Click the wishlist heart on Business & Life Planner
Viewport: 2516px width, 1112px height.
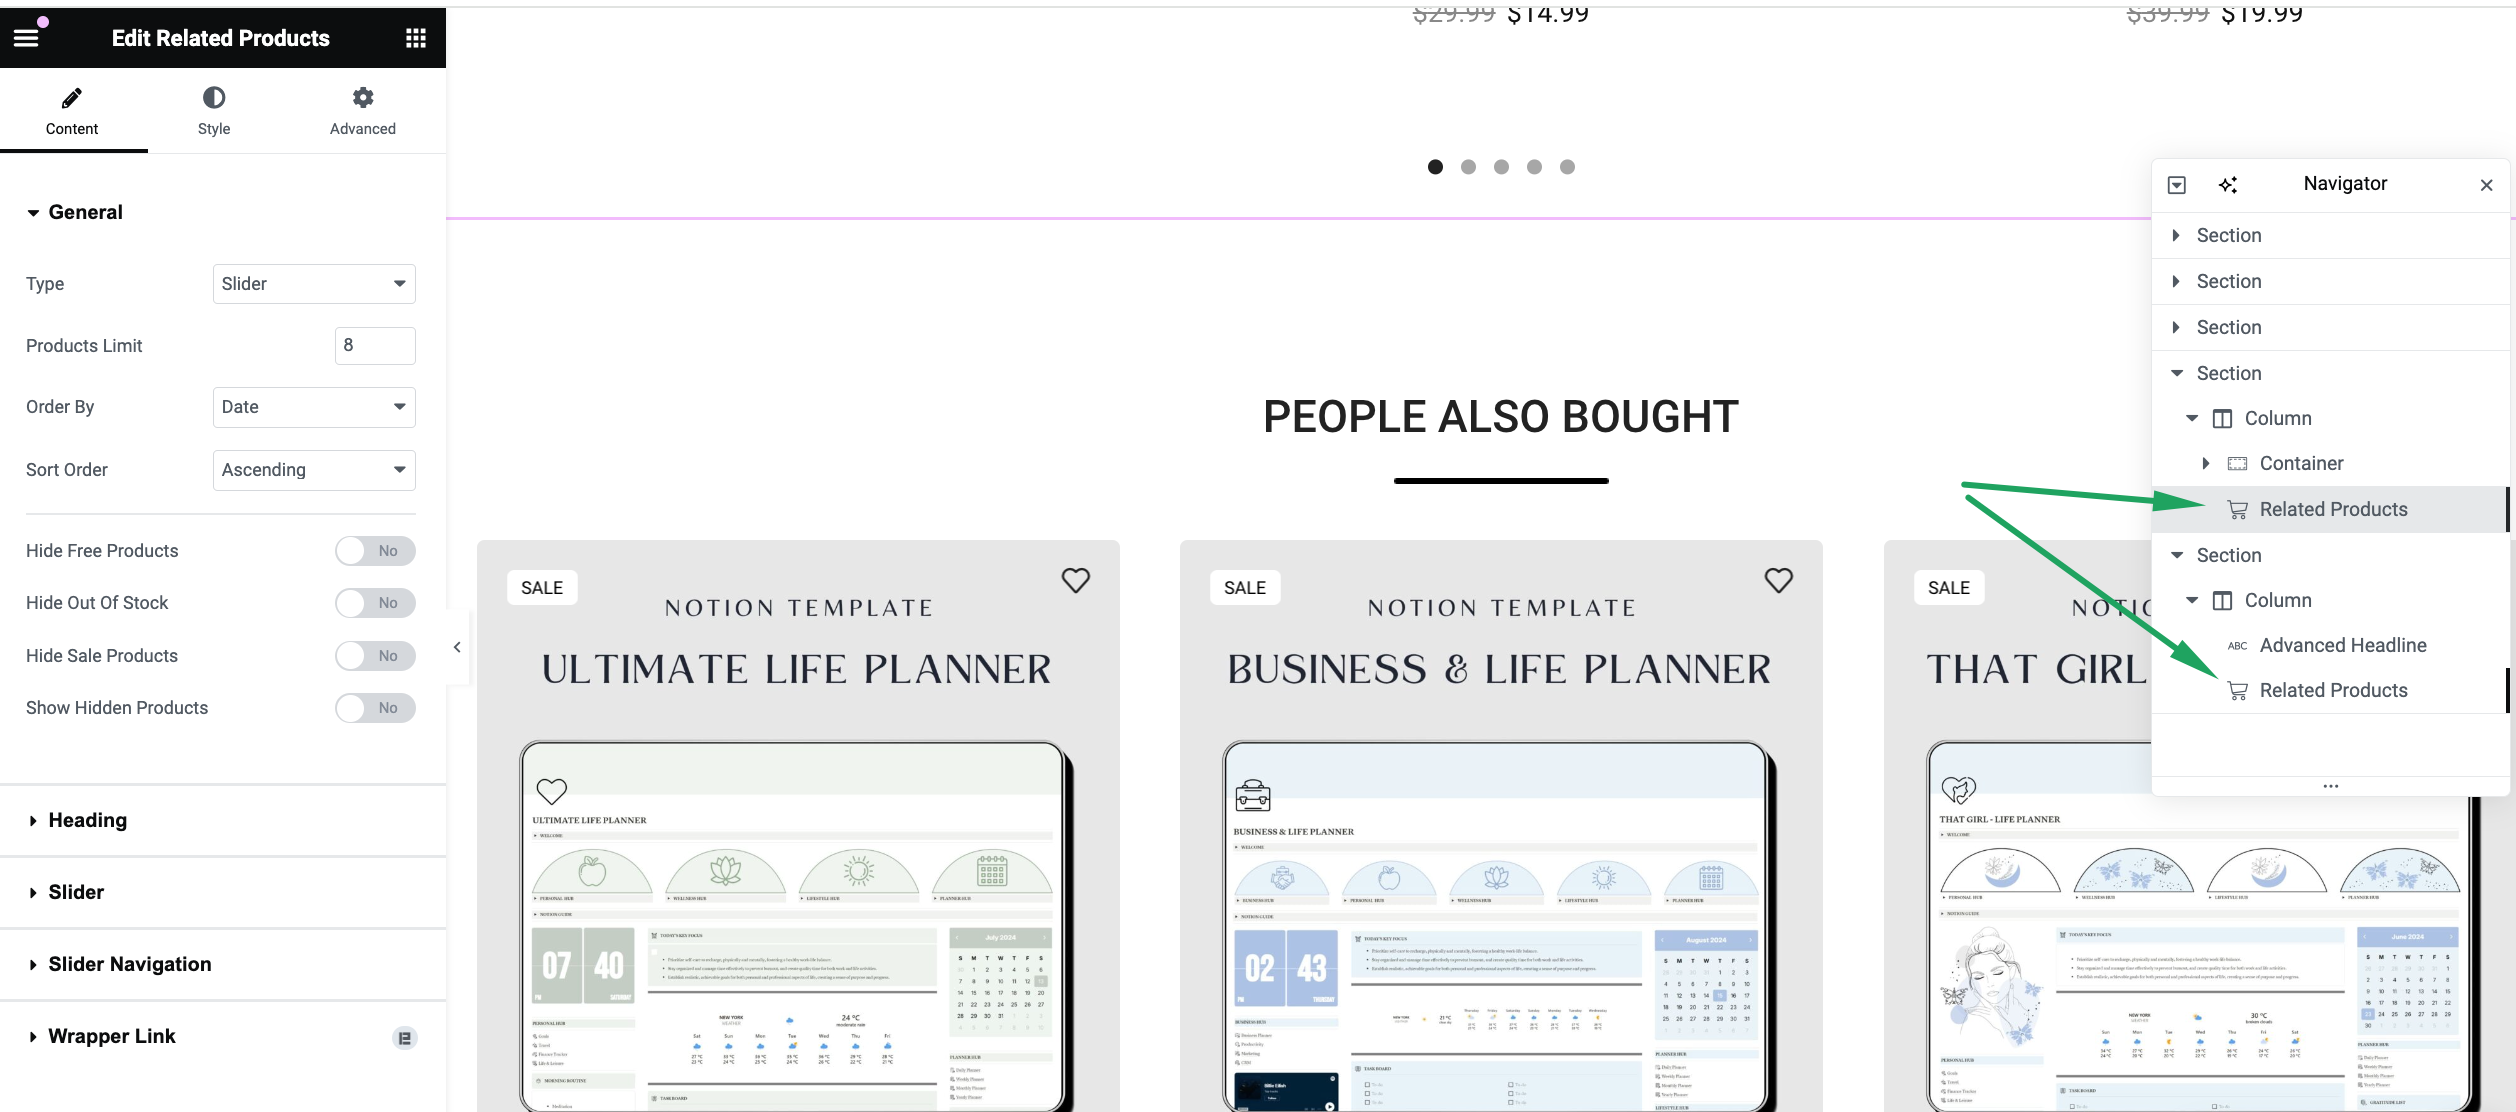1779,580
